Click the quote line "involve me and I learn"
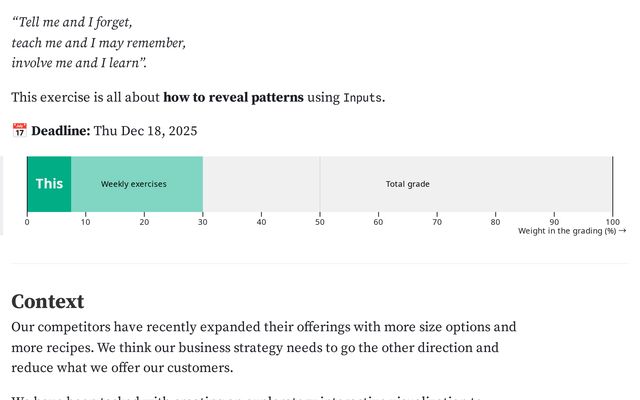Image resolution: width=640 pixels, height=400 pixels. pyautogui.click(x=80, y=63)
